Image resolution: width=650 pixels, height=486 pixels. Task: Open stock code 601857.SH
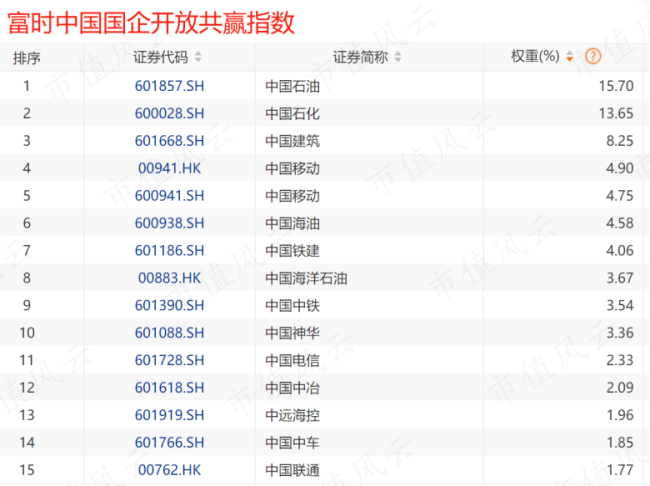click(170, 86)
